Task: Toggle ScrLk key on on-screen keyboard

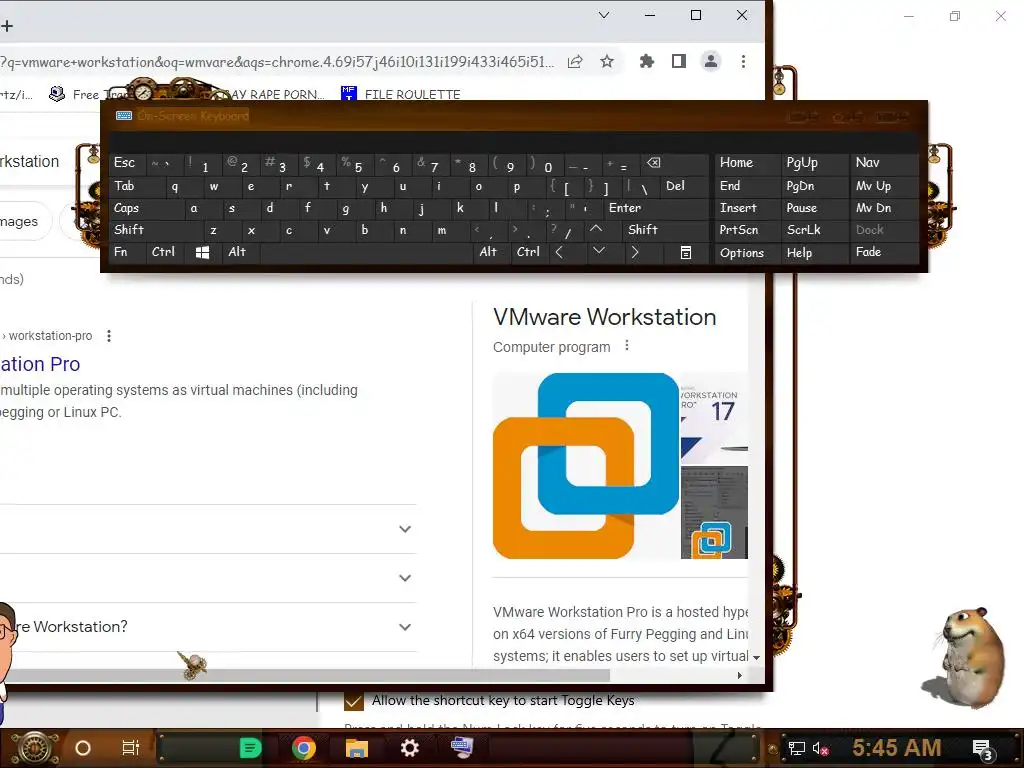Action: click(x=813, y=230)
